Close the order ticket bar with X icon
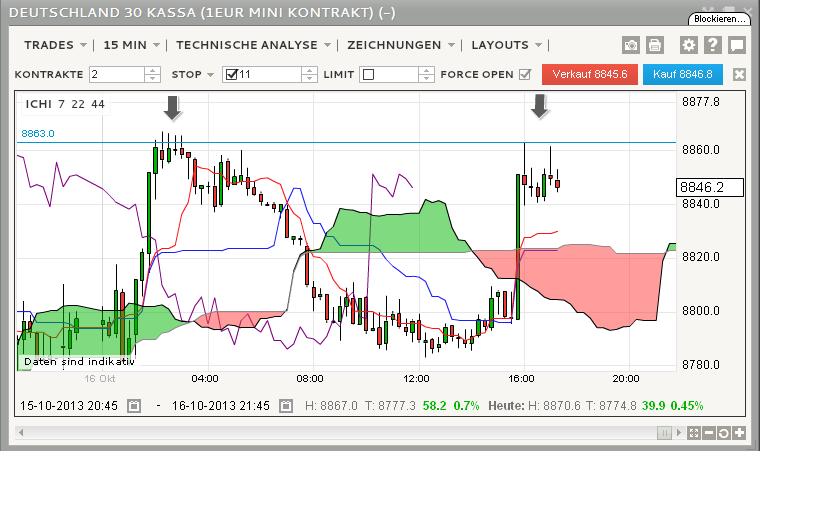840x525 pixels. (739, 74)
